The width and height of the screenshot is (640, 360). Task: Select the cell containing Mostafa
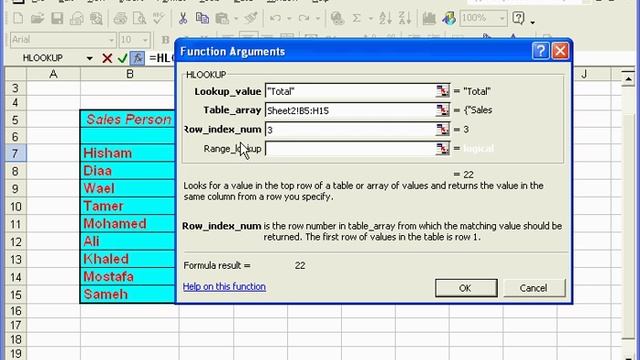pyautogui.click(x=128, y=277)
